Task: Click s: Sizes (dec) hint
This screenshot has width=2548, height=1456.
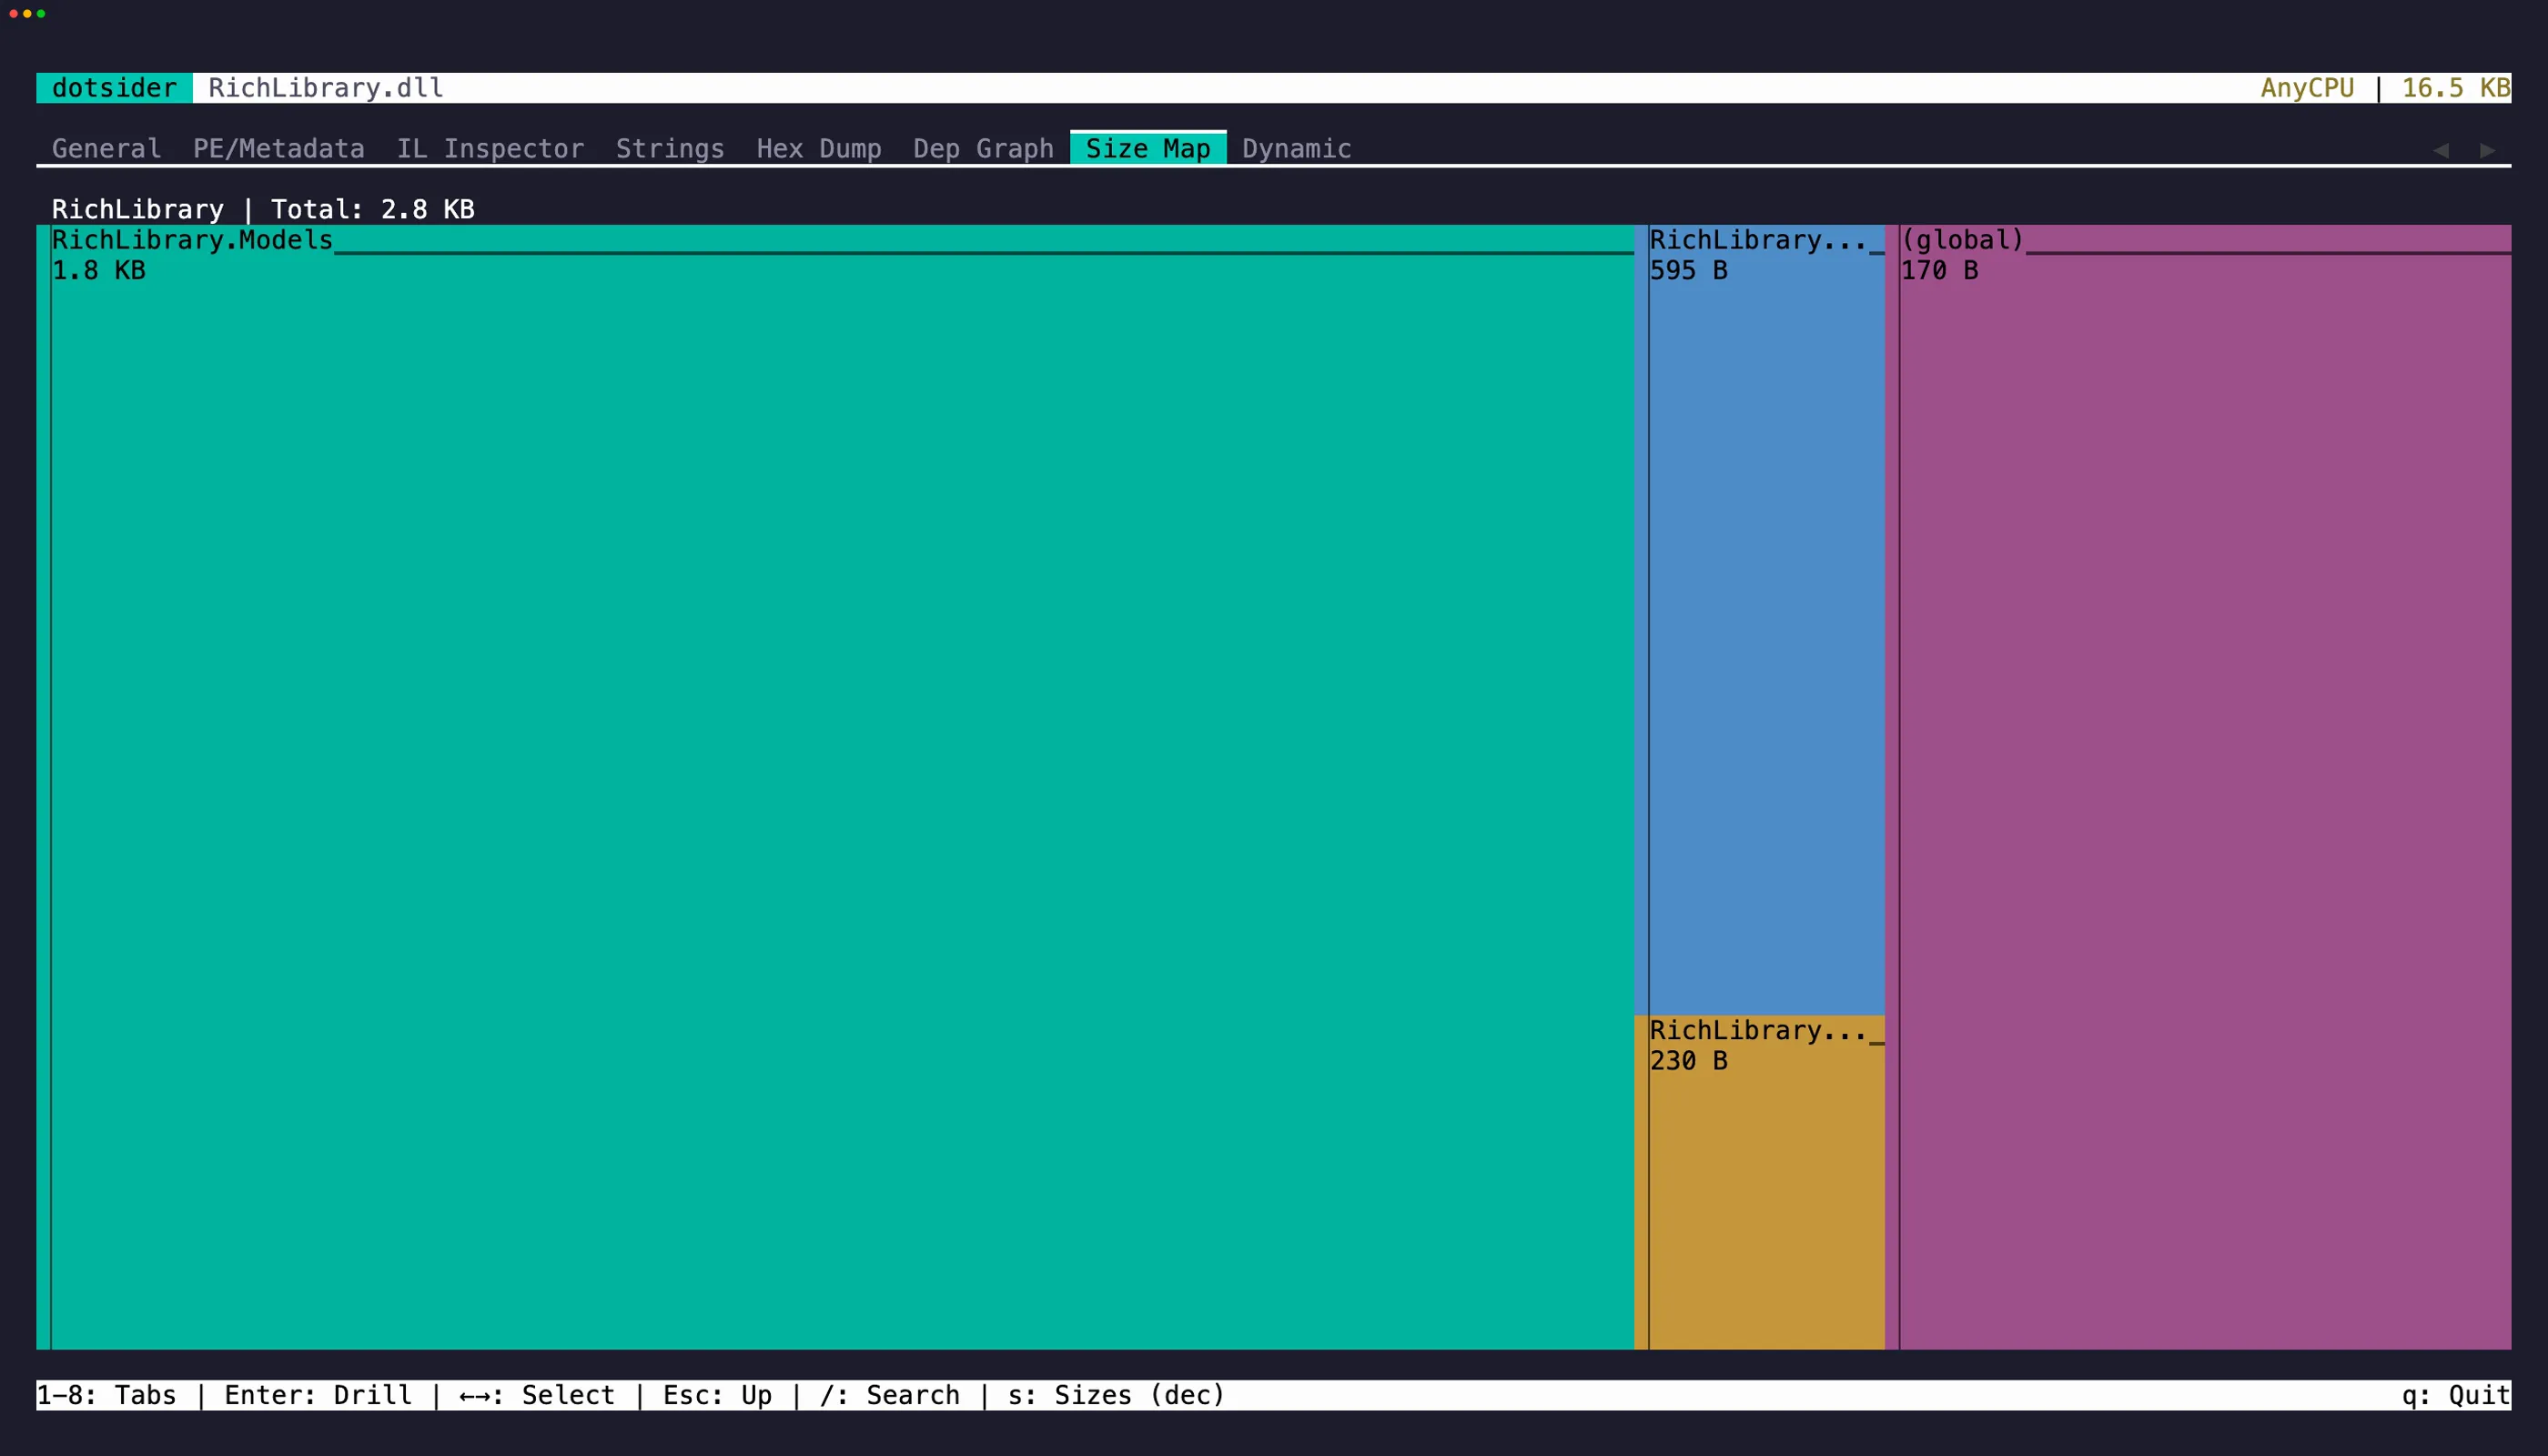Action: point(1115,1395)
